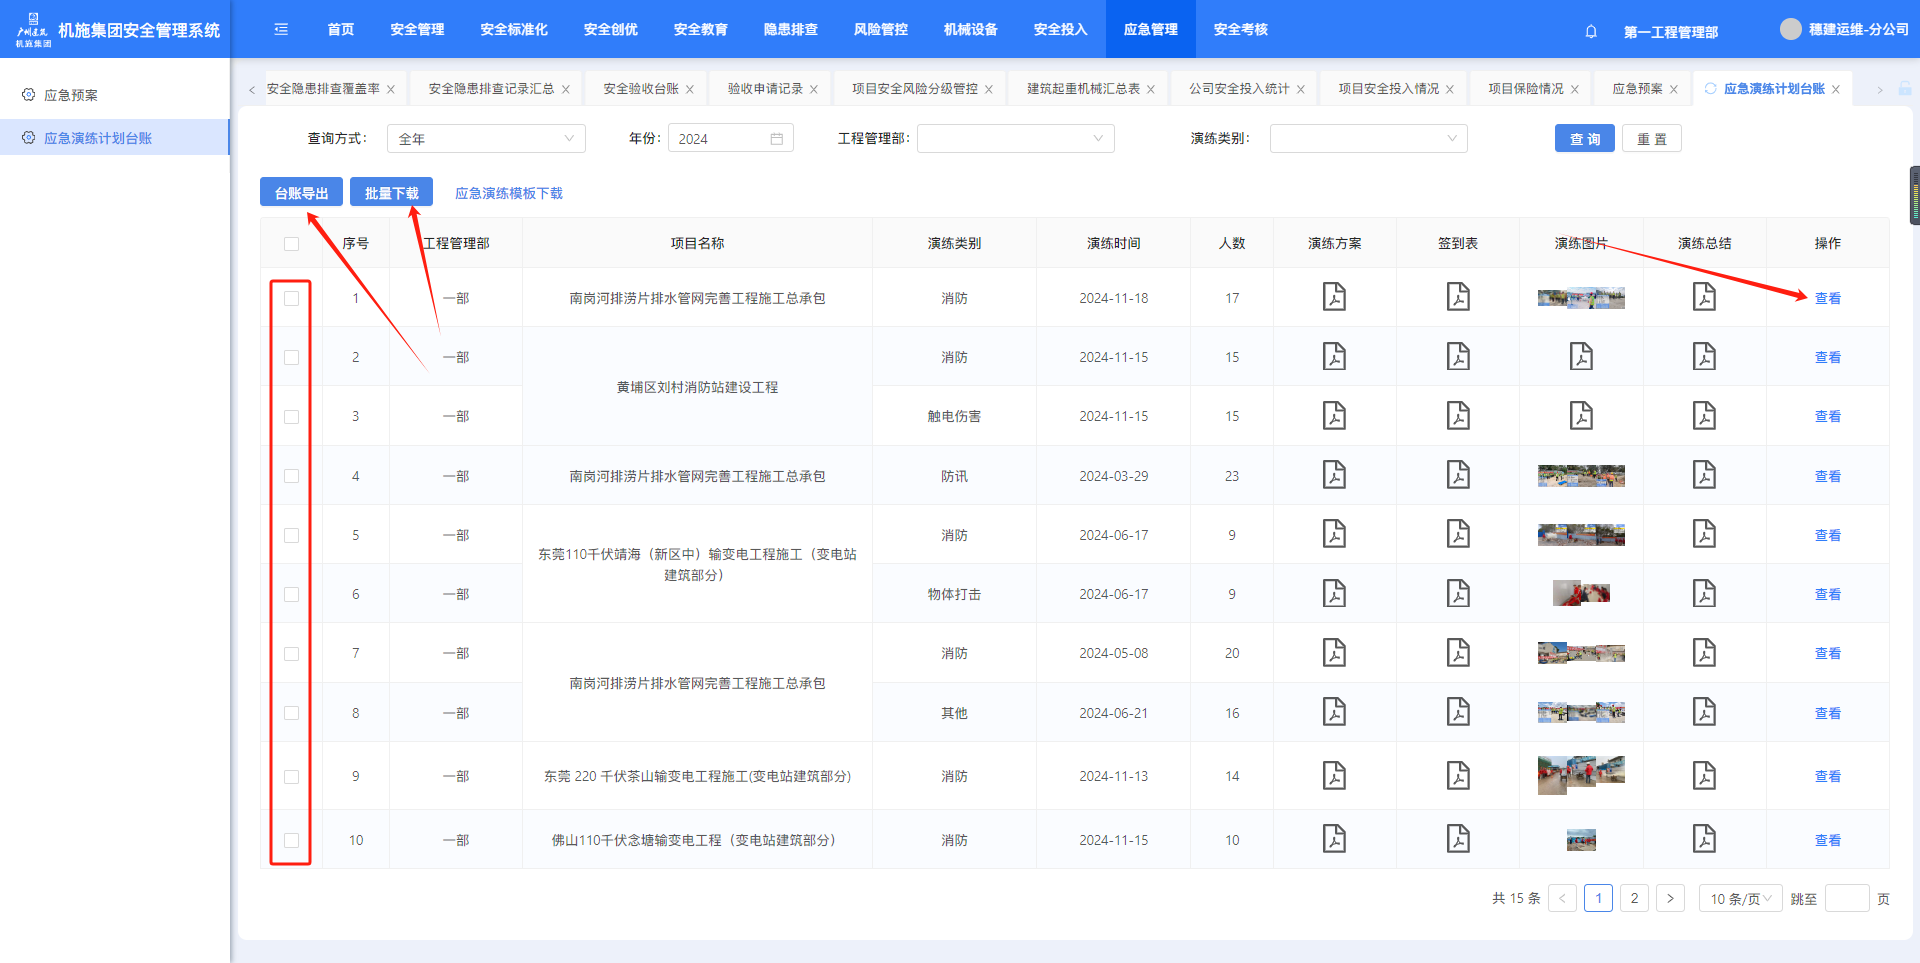Viewport: 1920px width, 963px height.
Task: Expand the 查询方式 dropdown showing 全年
Action: 486,139
